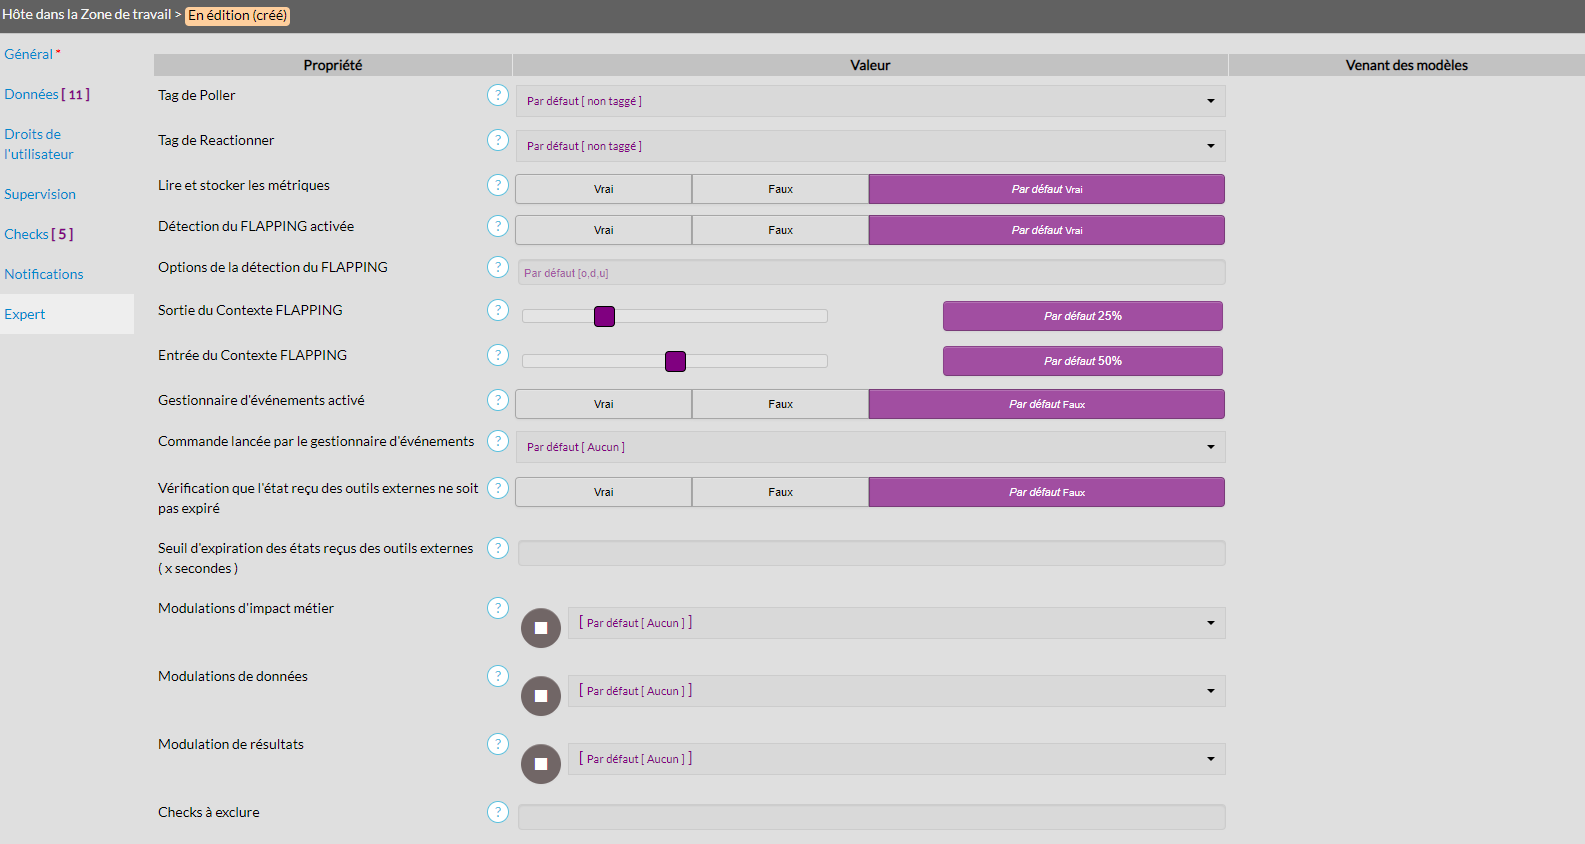Click the Par défaut 25% button
The image size is (1585, 844).
tap(1082, 316)
